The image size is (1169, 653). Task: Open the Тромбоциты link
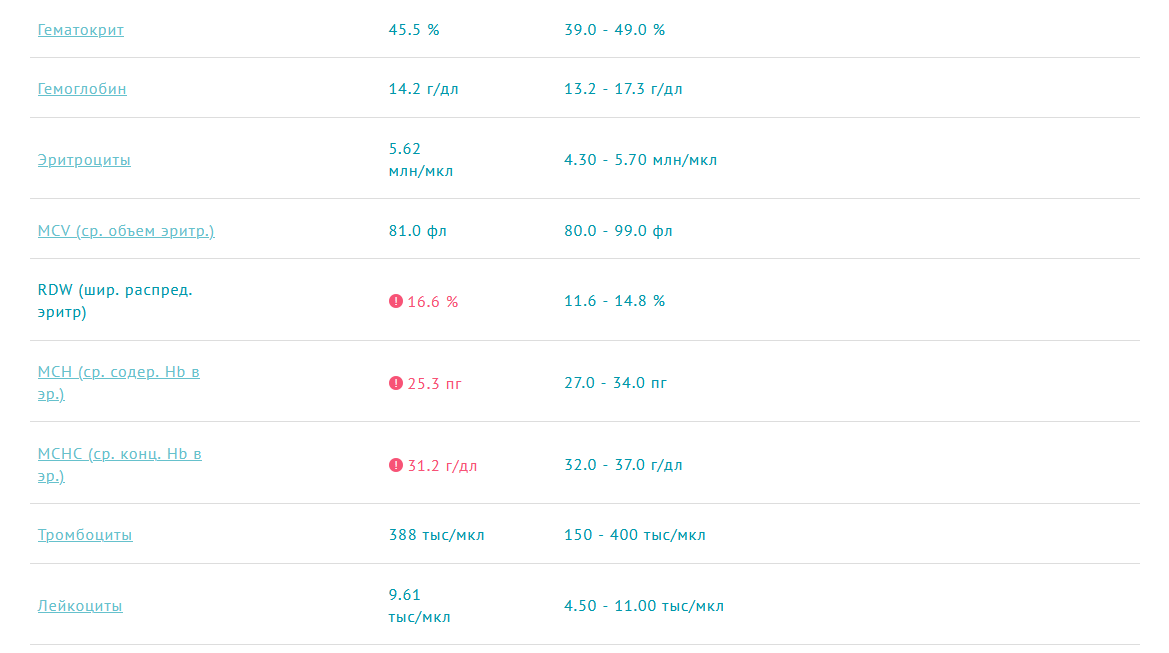click(85, 535)
